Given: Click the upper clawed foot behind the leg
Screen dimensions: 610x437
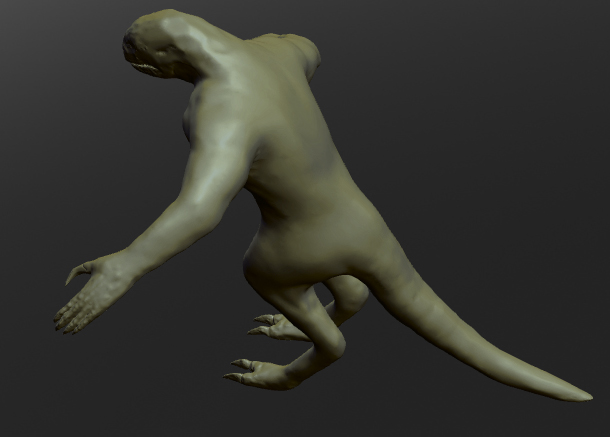Looking at the screenshot, I should (x=275, y=325).
